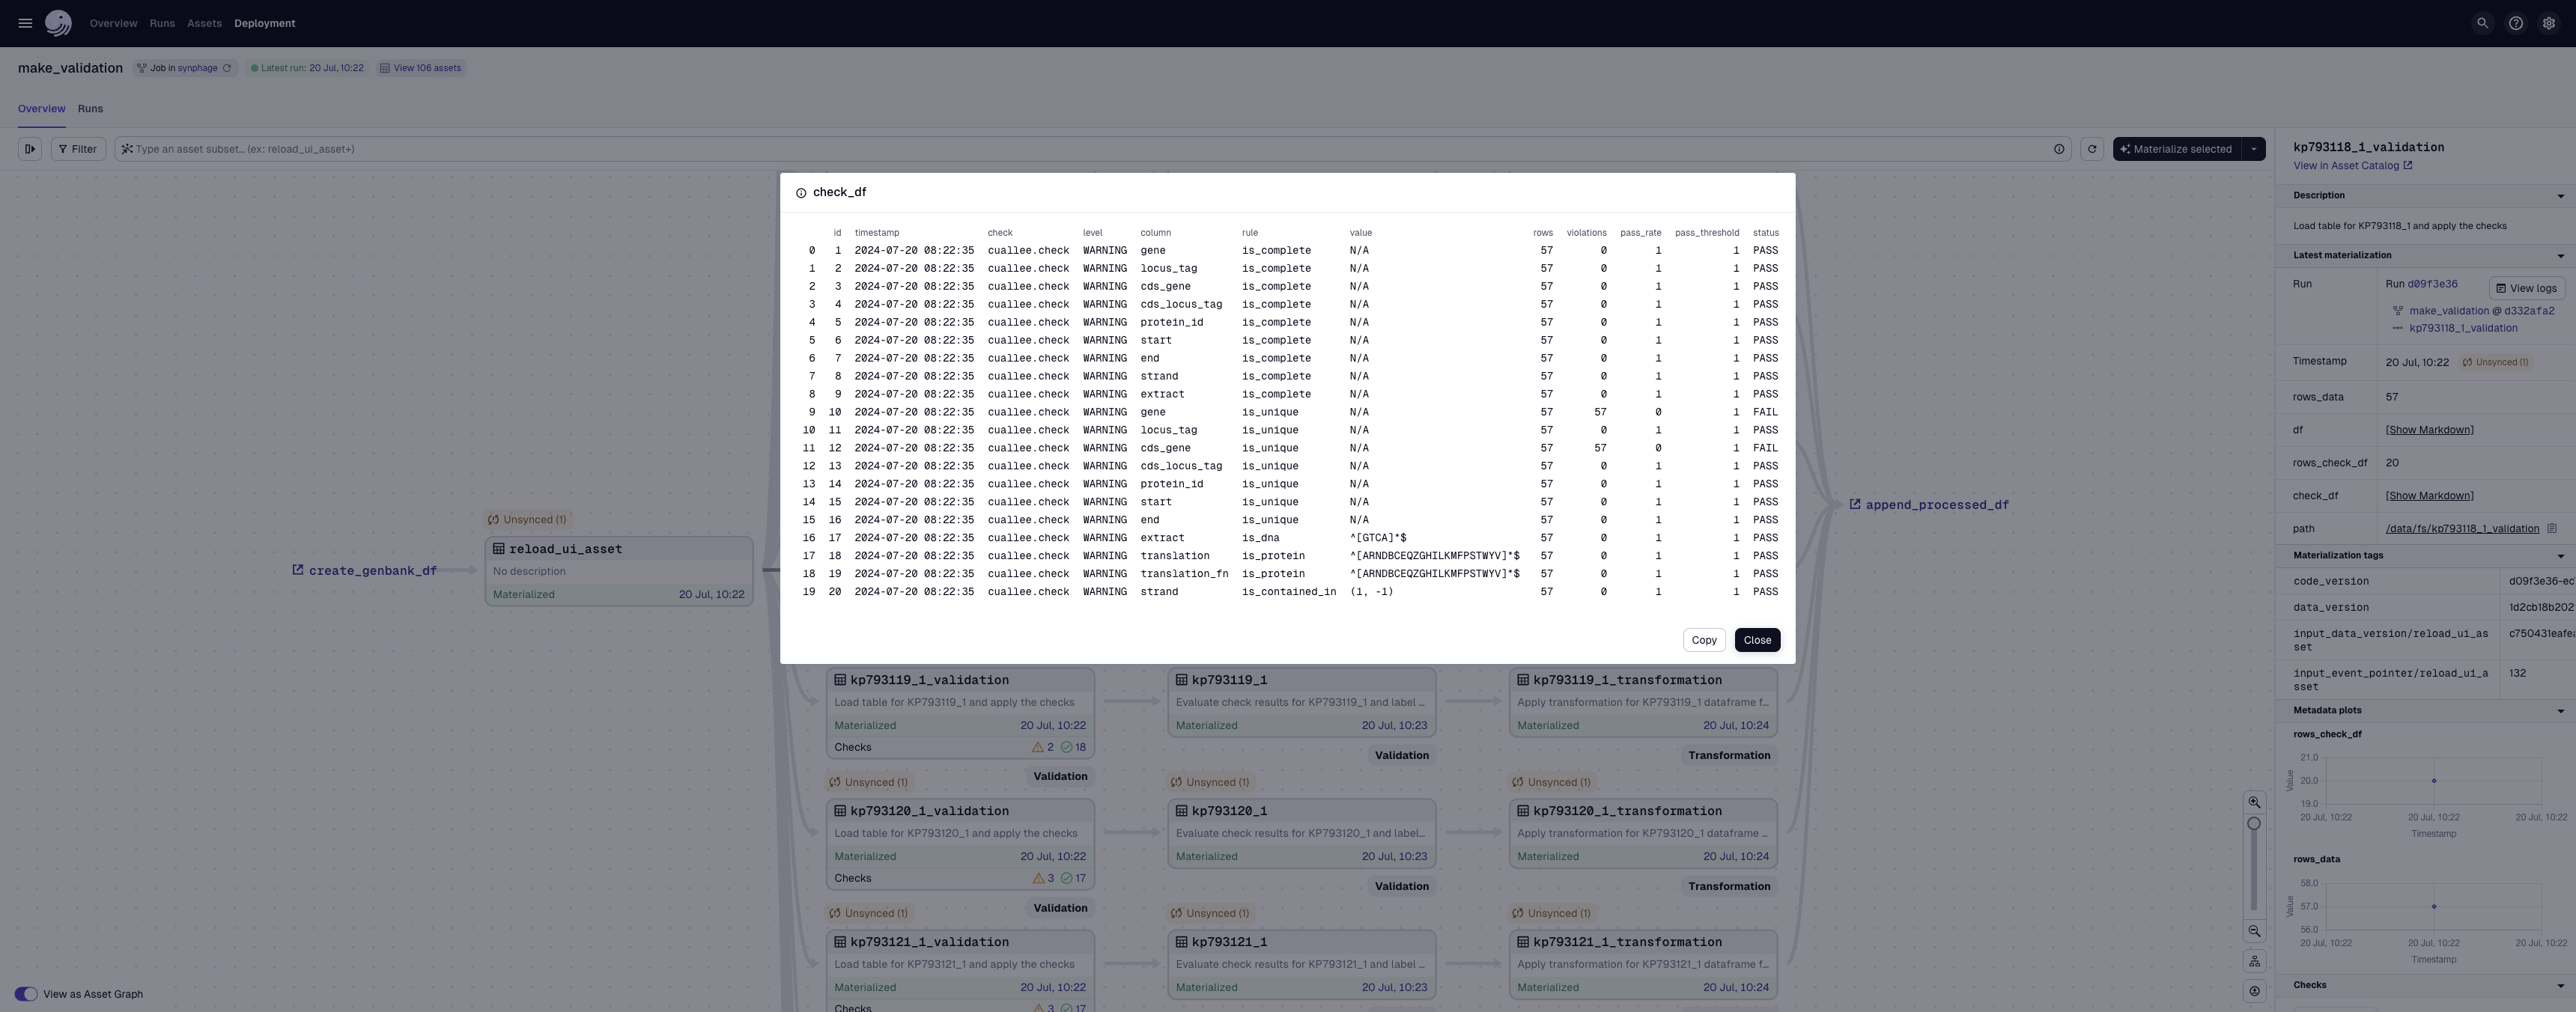Expand the df Show Markdown expander
This screenshot has width=2576, height=1012.
coord(2428,430)
